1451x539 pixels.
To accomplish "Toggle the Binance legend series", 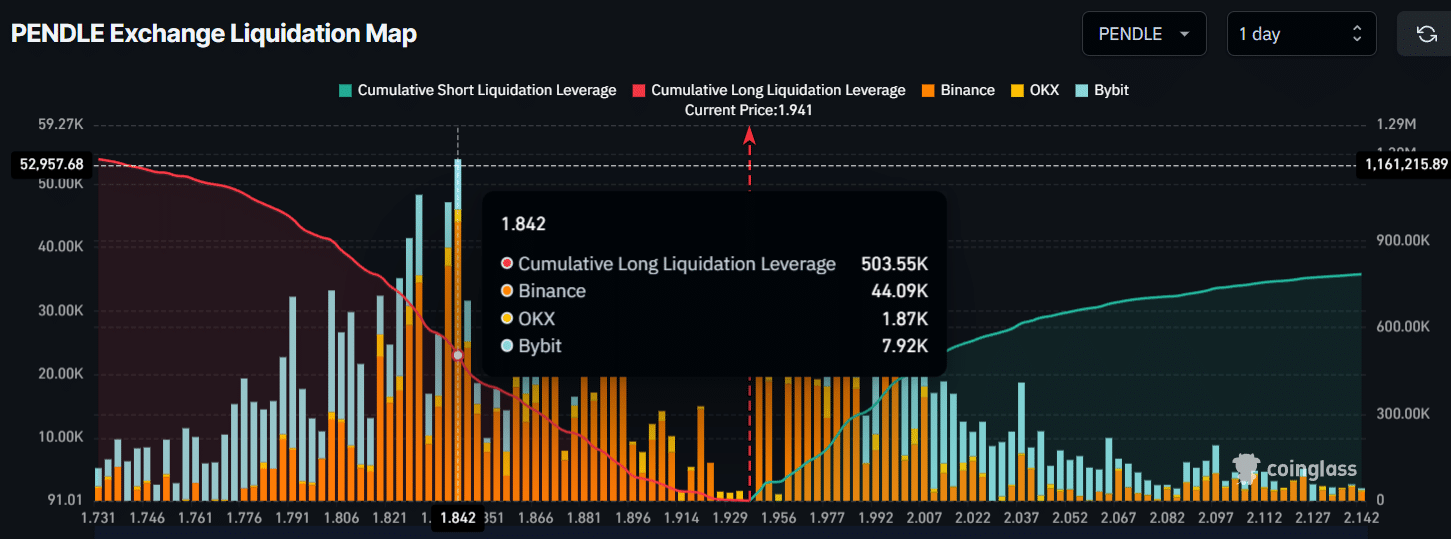I will pos(966,90).
